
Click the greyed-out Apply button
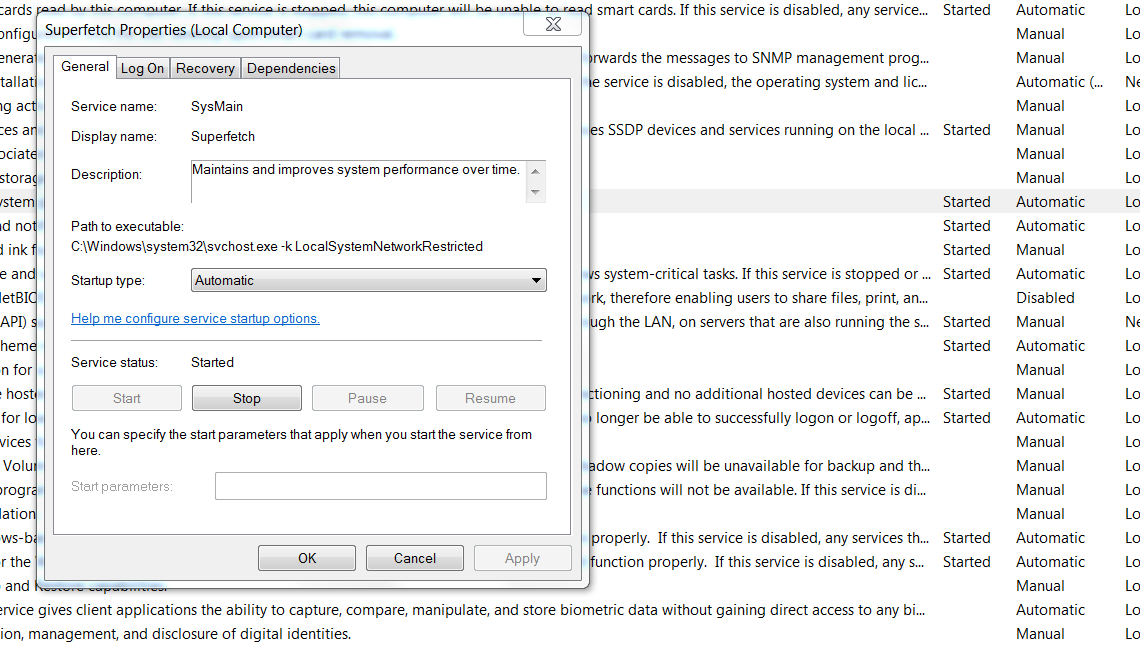(x=522, y=558)
